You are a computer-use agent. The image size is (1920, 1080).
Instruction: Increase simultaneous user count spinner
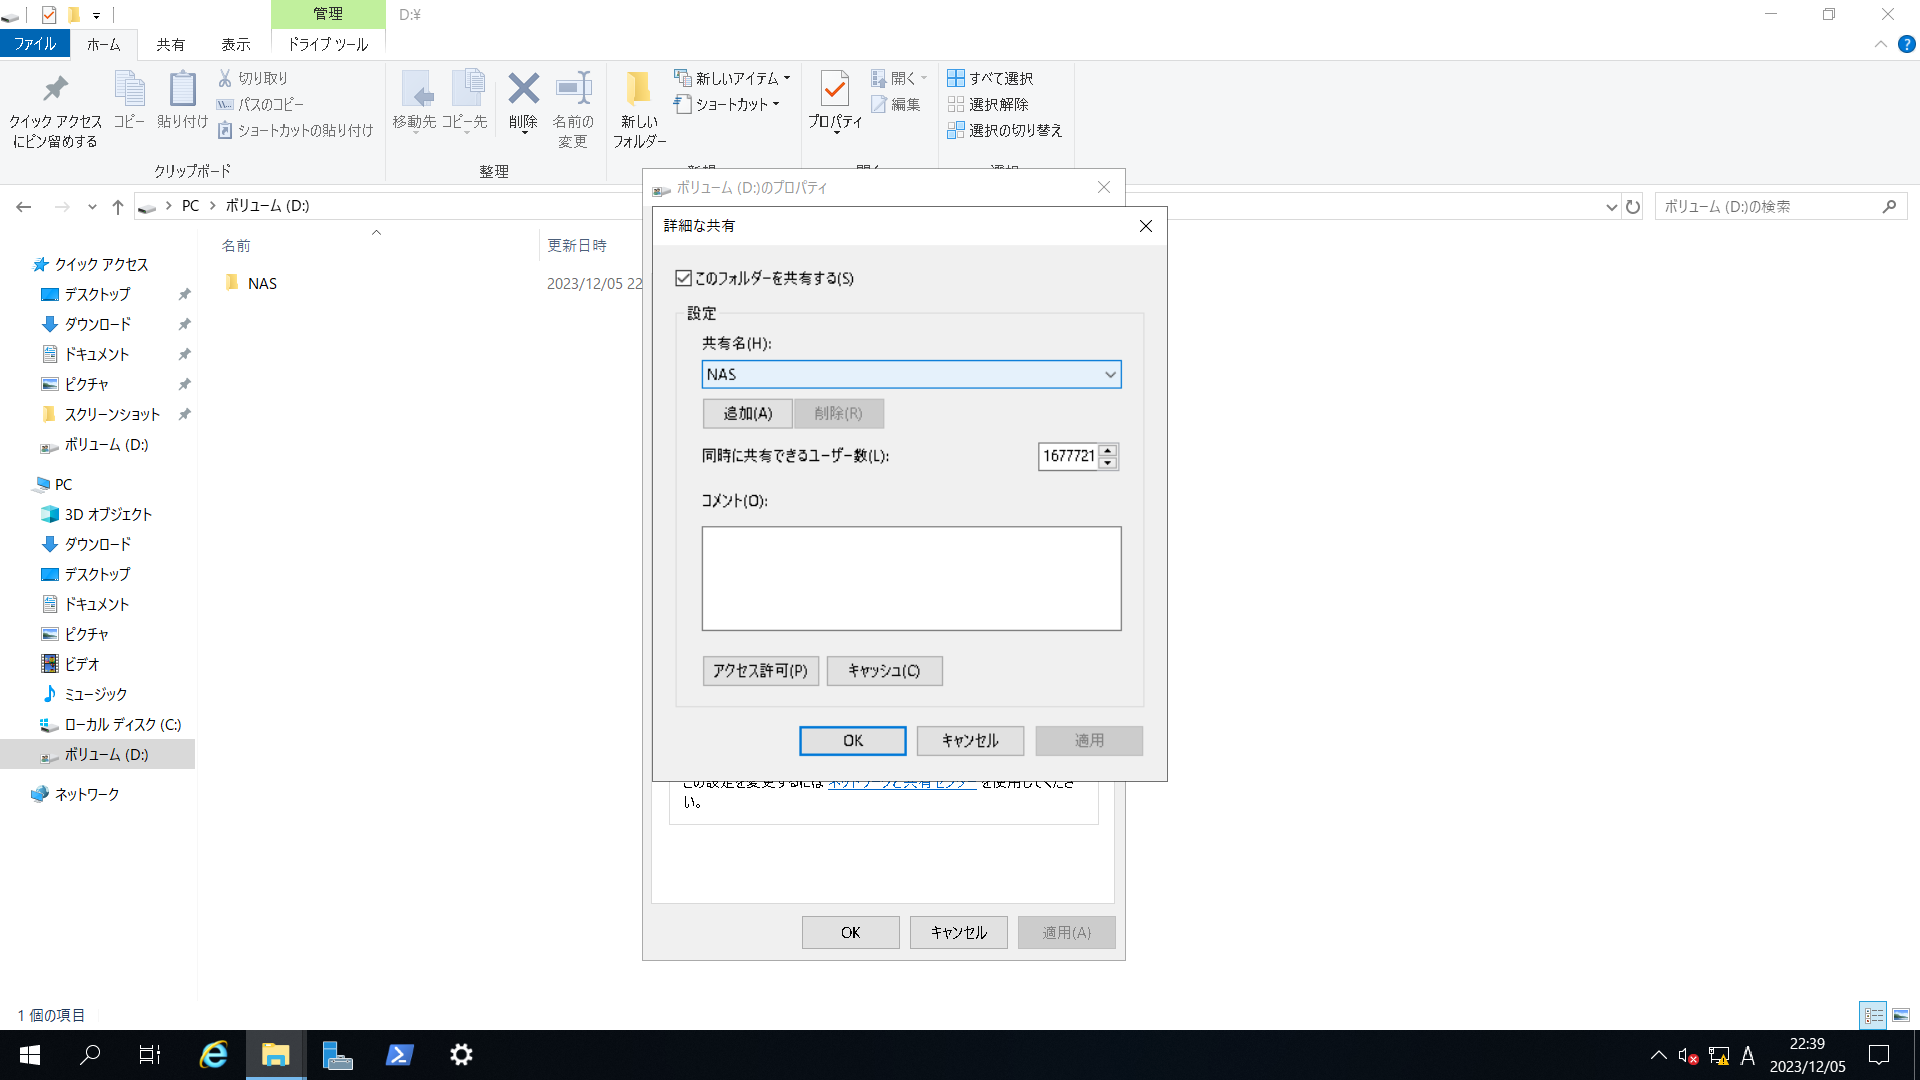(1108, 450)
